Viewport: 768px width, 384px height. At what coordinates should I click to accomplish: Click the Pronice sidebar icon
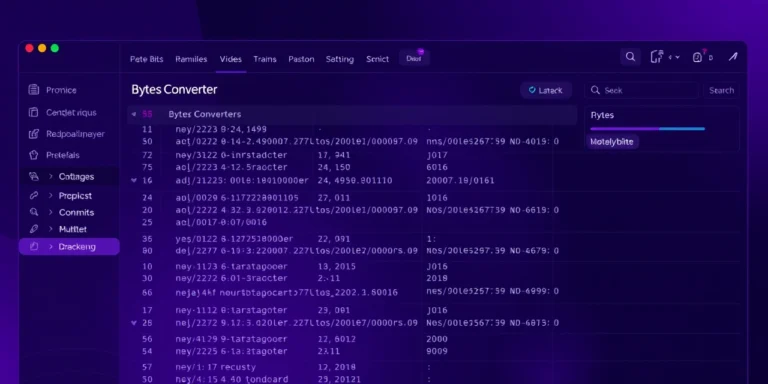click(x=33, y=90)
